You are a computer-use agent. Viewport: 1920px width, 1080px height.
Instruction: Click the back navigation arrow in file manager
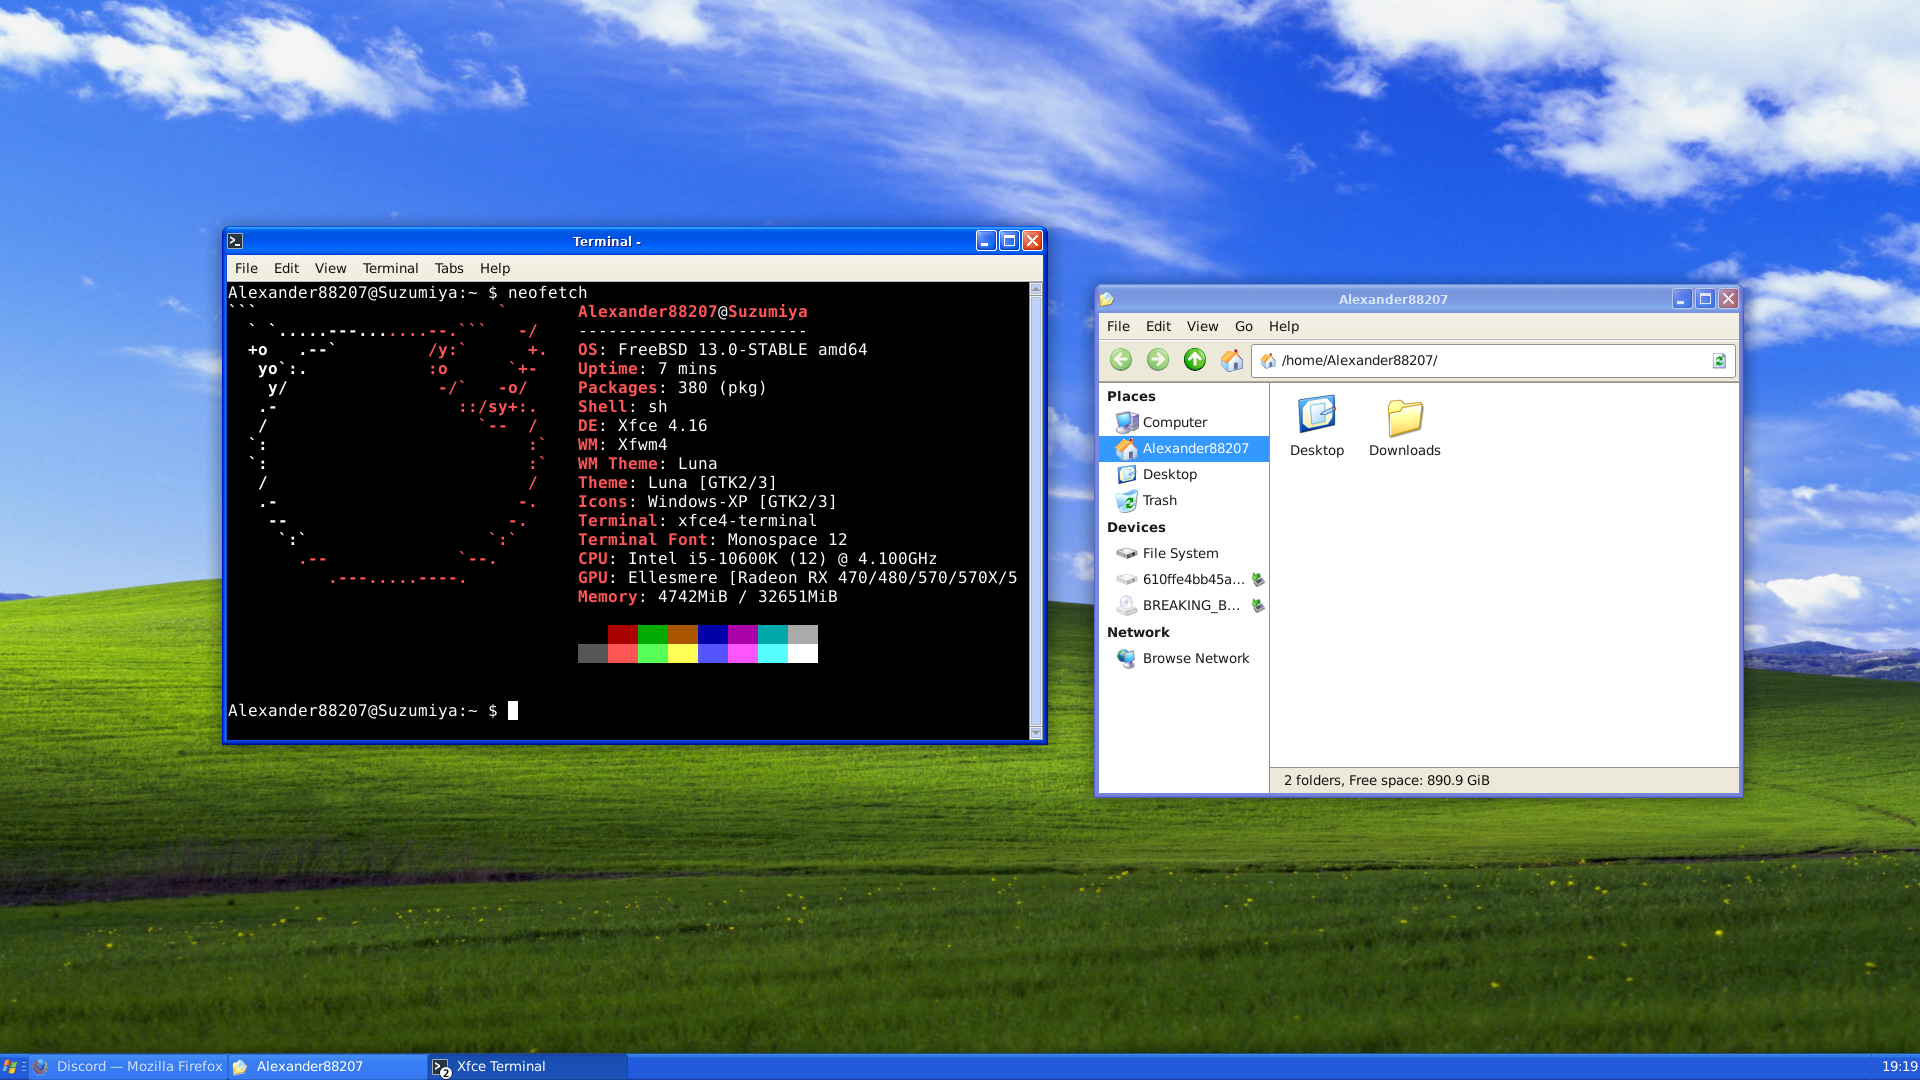point(1120,360)
